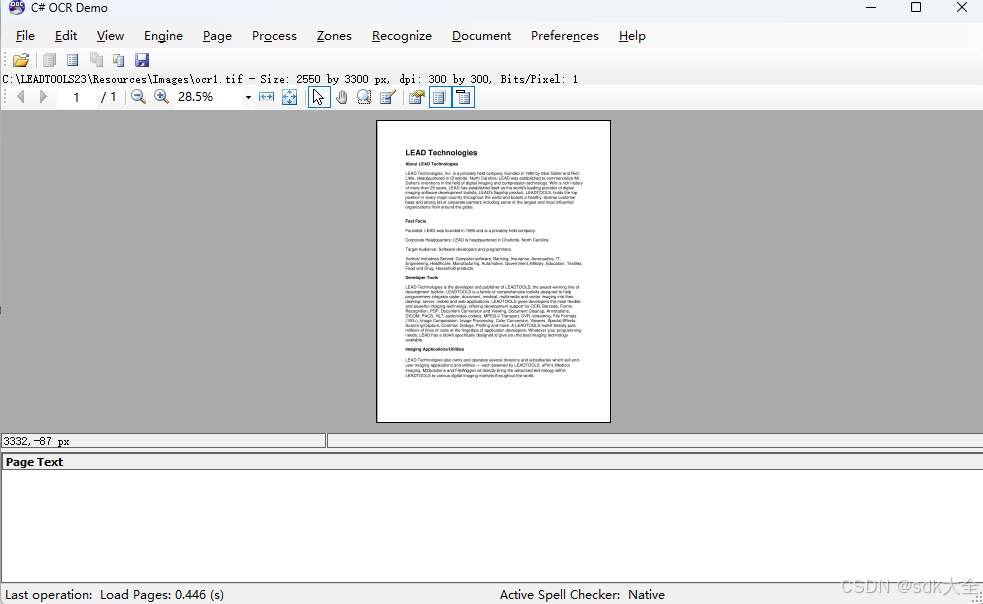Click the Active Spell Checker Native status
This screenshot has height=604, width=983.
click(x=582, y=595)
